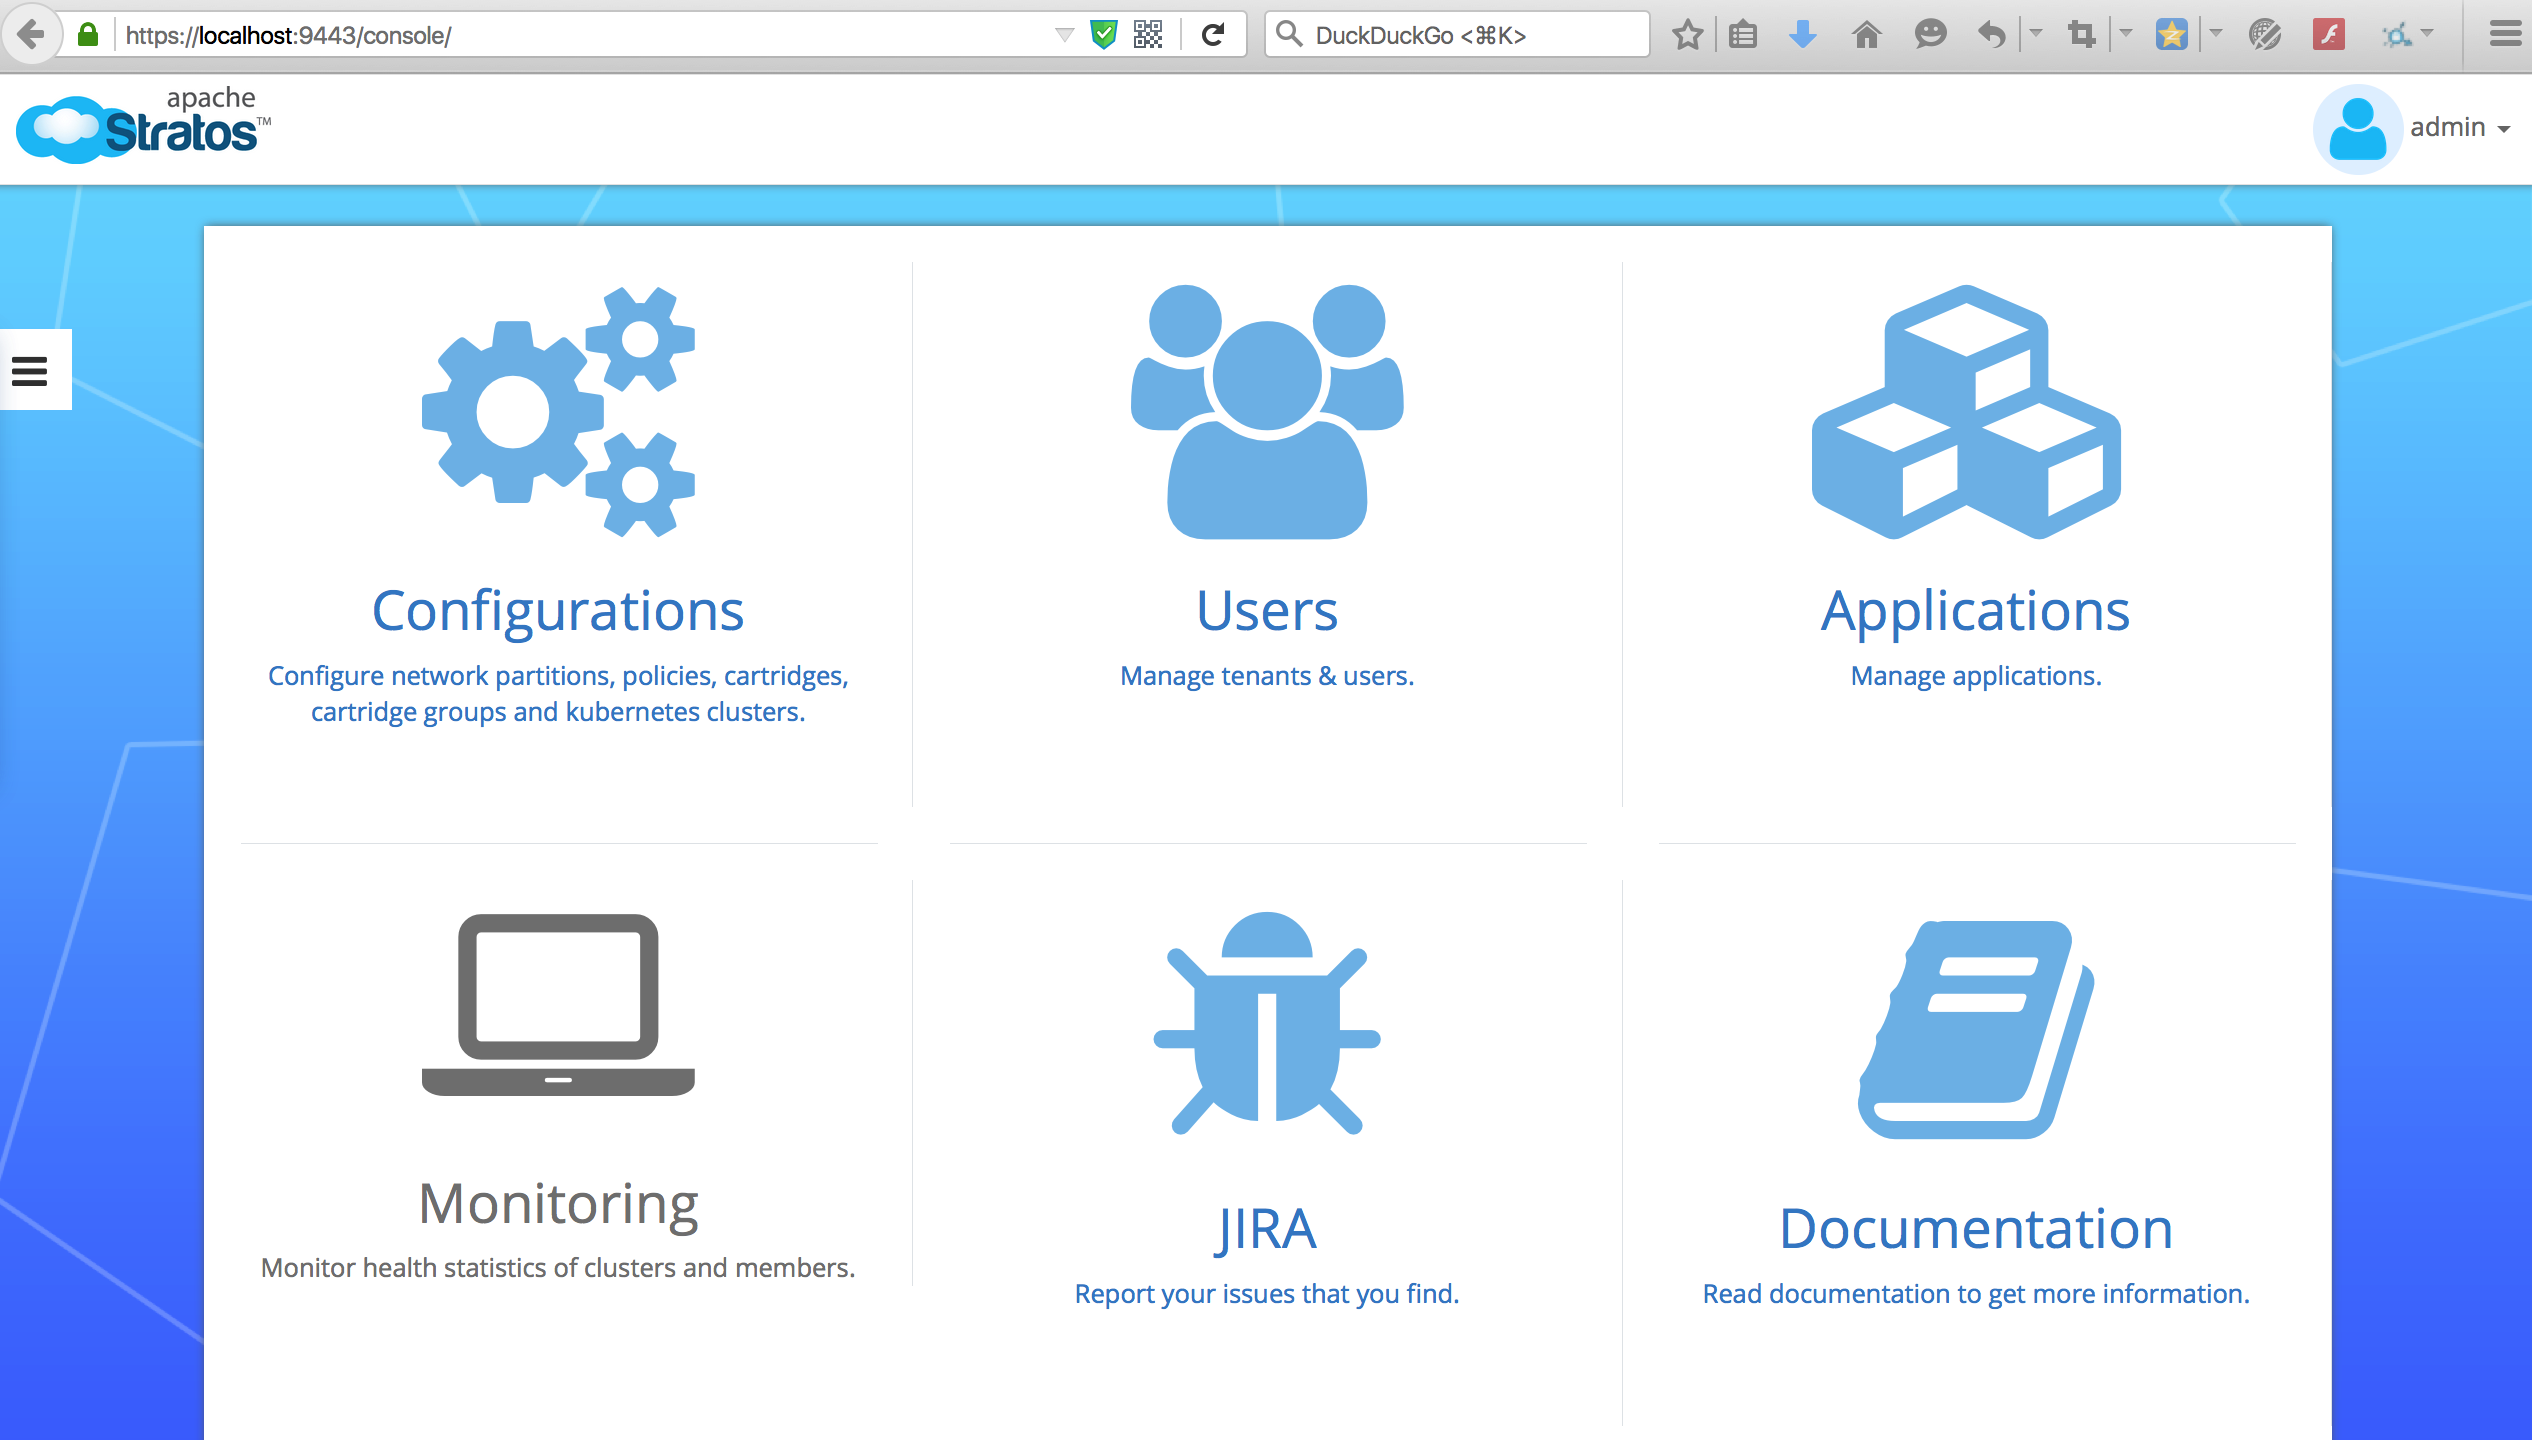Toggle the hamburger side menu
The image size is (2532, 1440).
[x=30, y=371]
